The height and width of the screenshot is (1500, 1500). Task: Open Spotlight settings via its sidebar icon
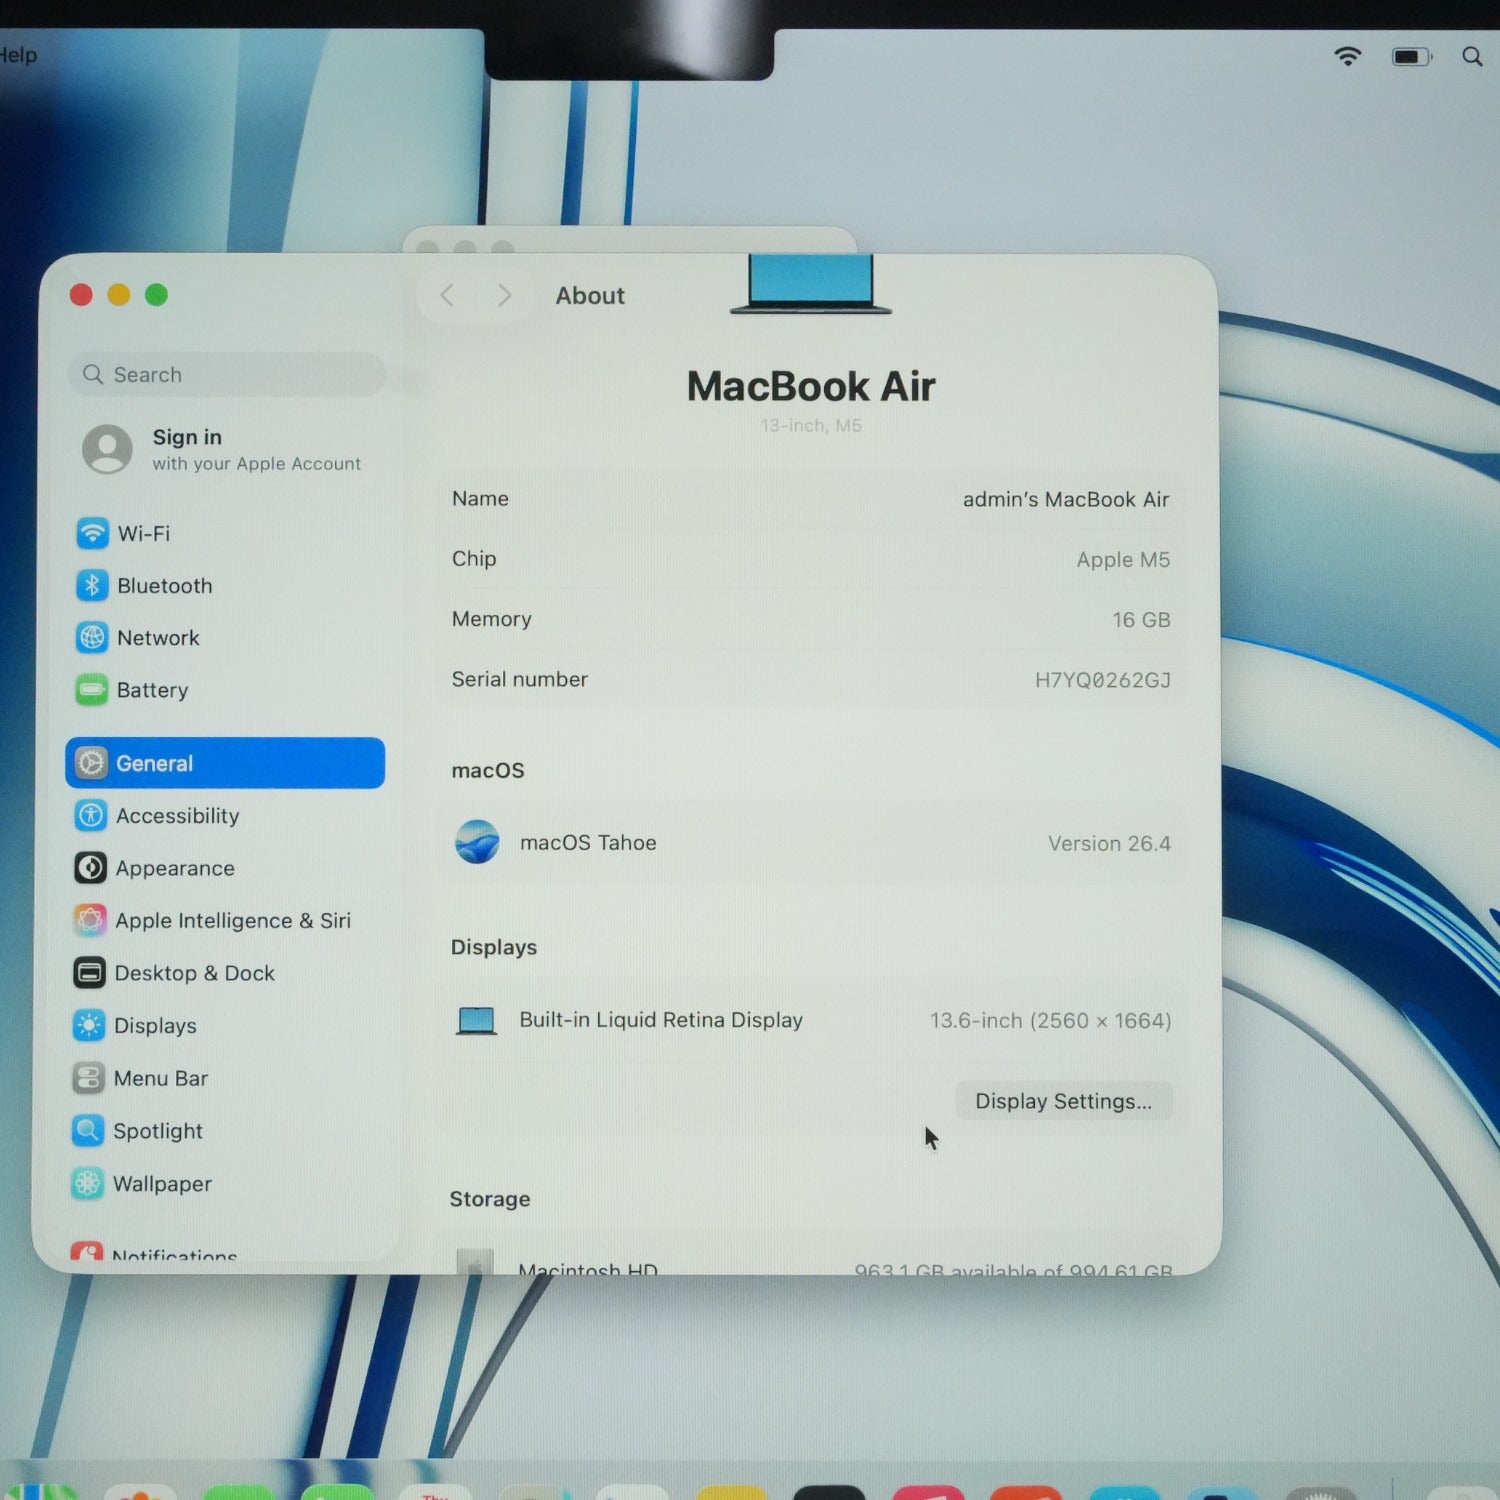pyautogui.click(x=88, y=1130)
